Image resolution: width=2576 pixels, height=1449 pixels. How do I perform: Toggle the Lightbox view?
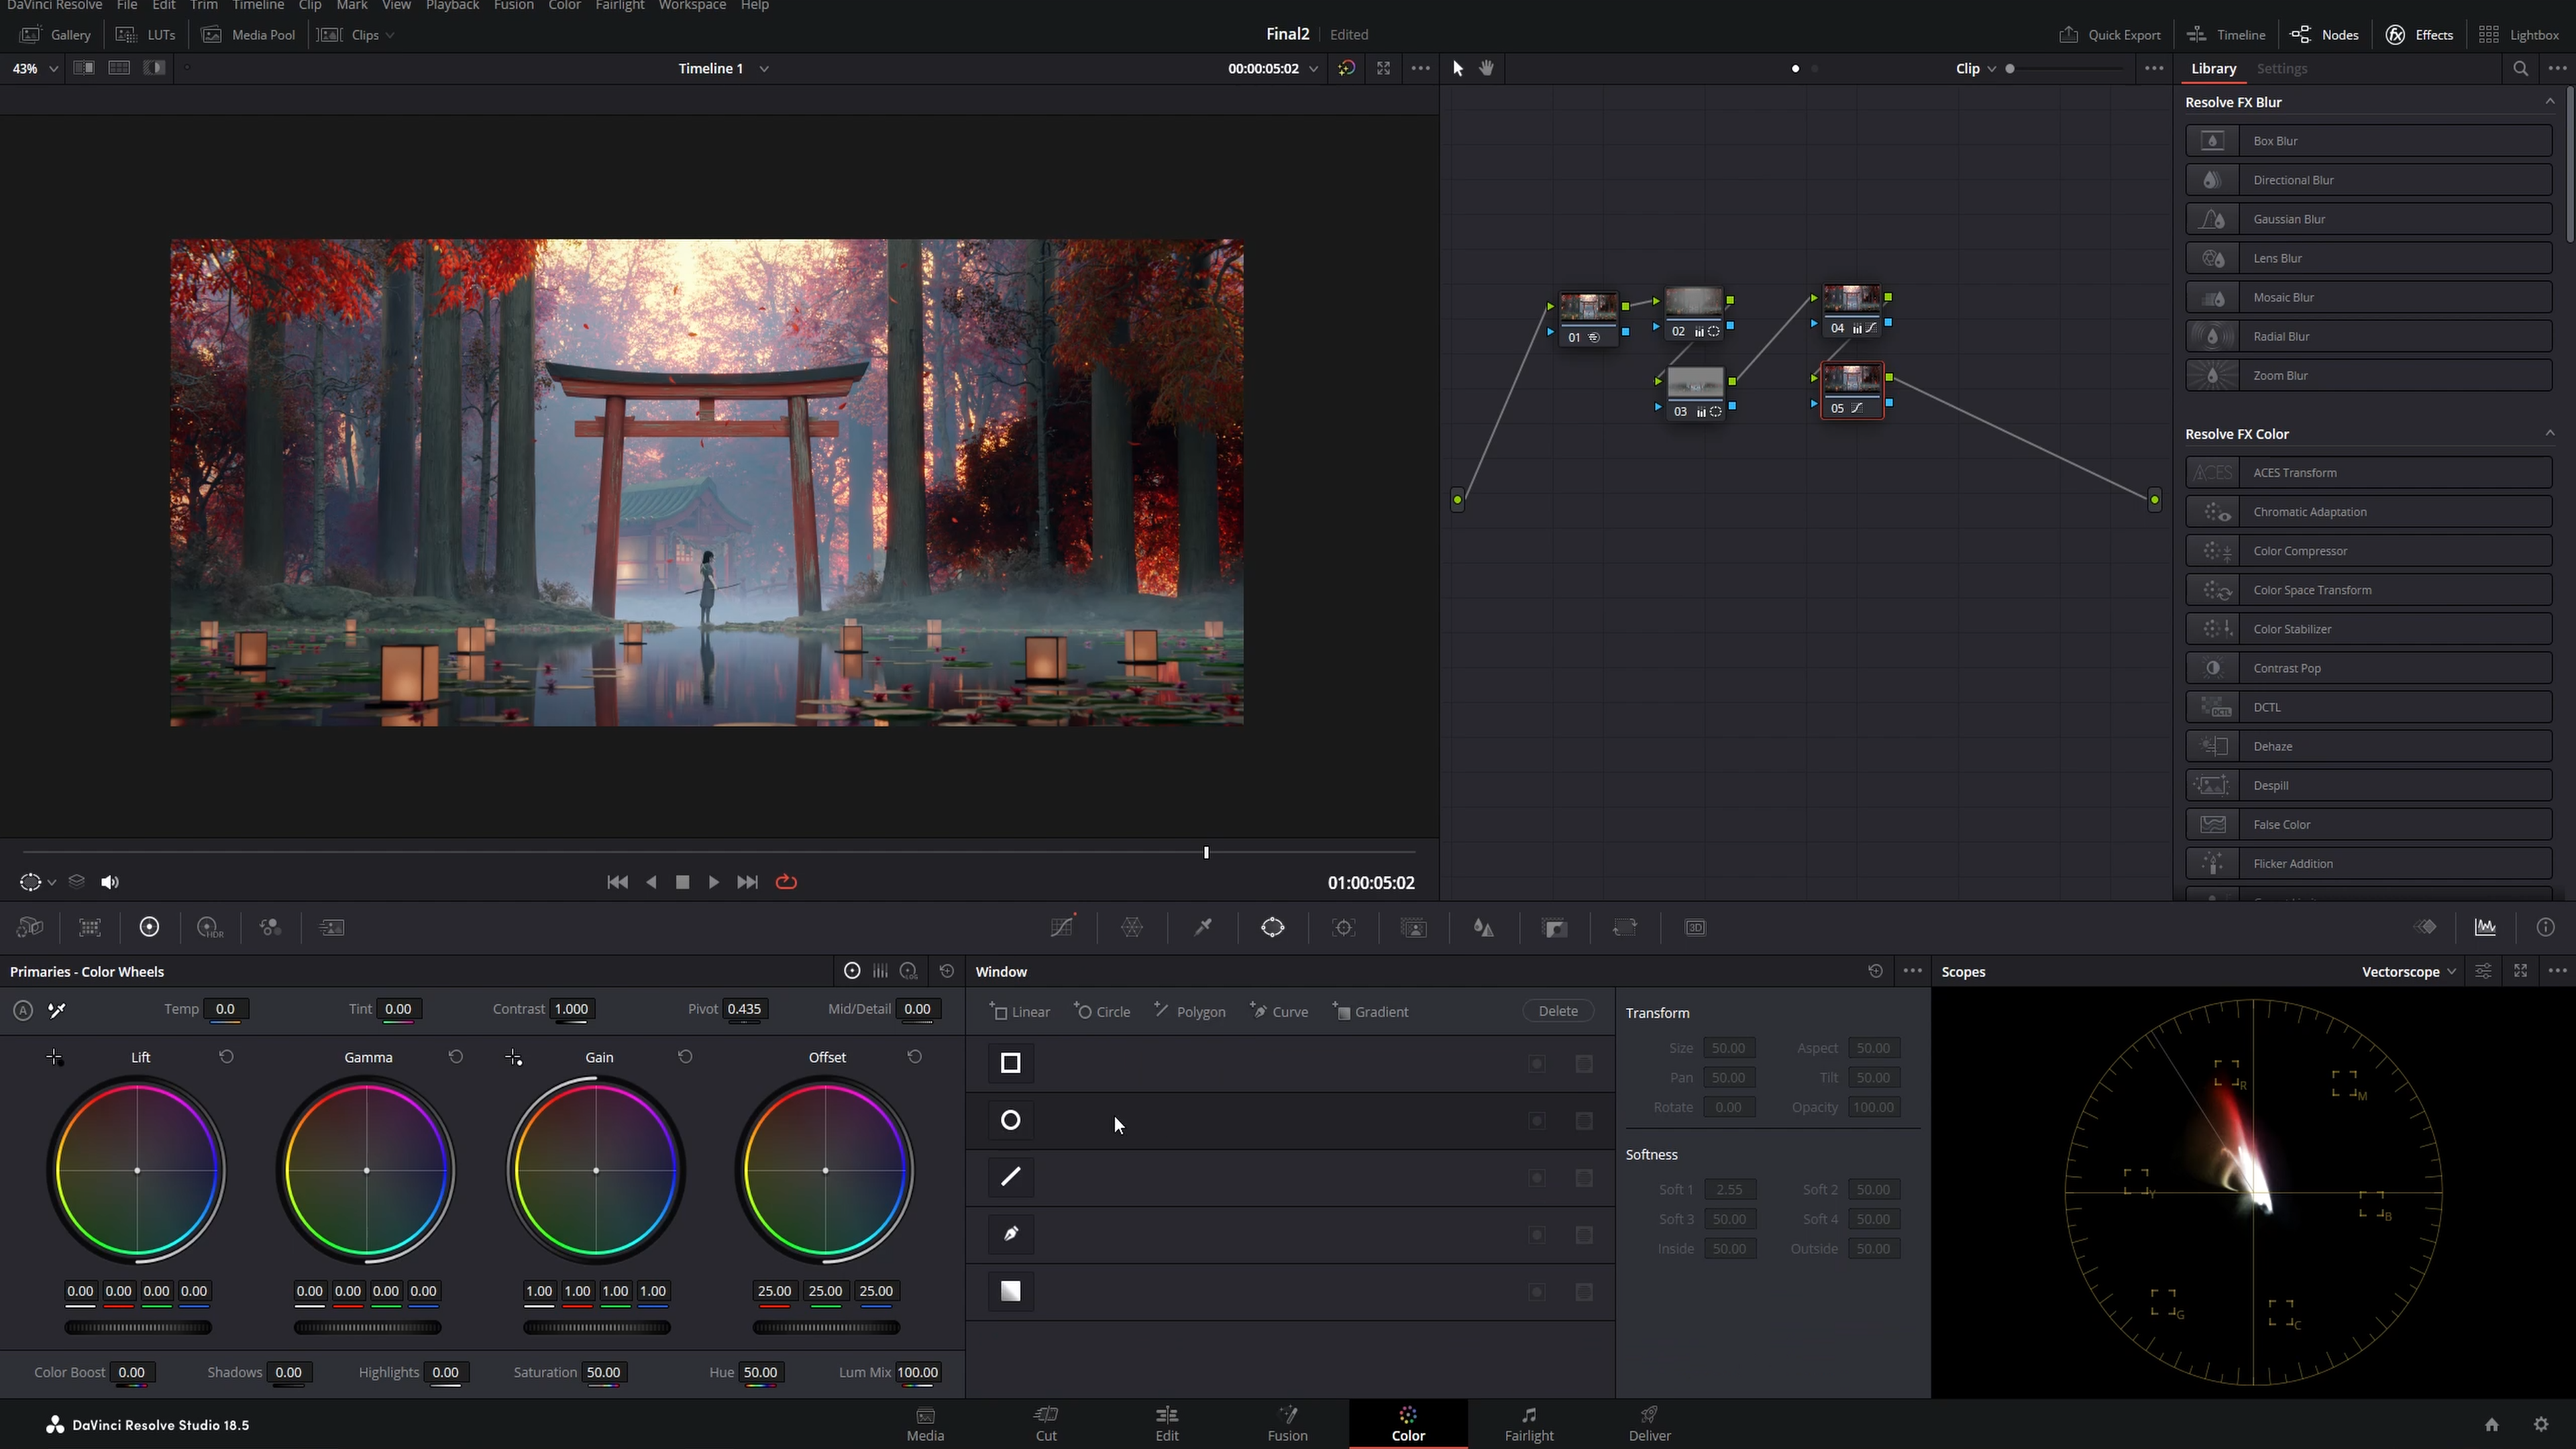(2520, 34)
